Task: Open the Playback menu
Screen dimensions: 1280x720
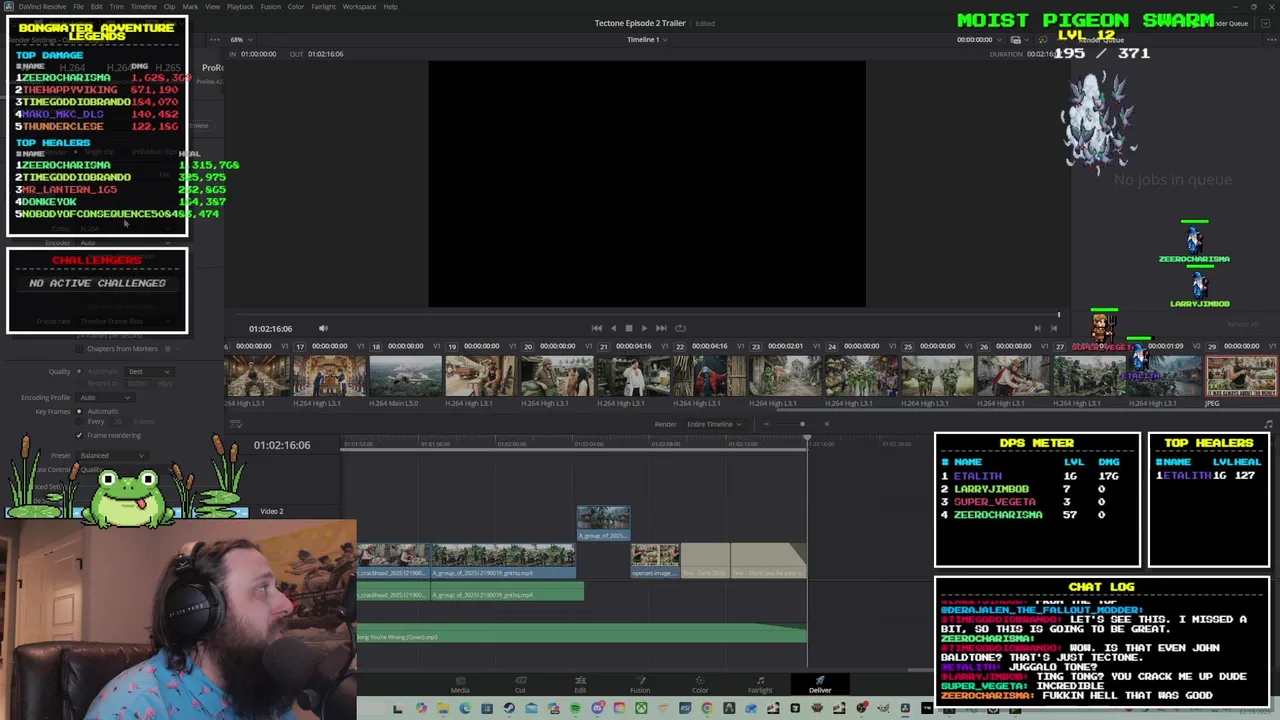Action: (240, 6)
